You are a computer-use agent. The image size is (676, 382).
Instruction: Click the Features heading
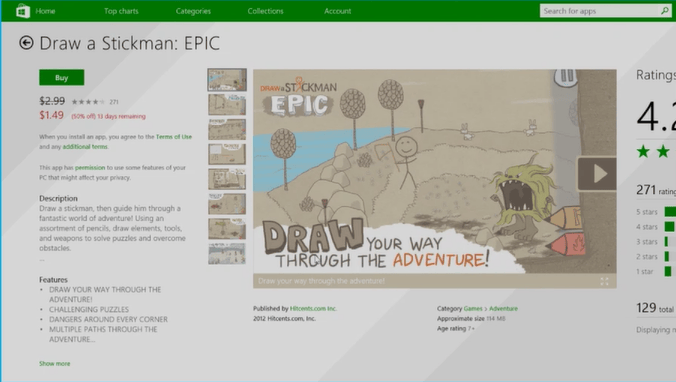click(53, 279)
